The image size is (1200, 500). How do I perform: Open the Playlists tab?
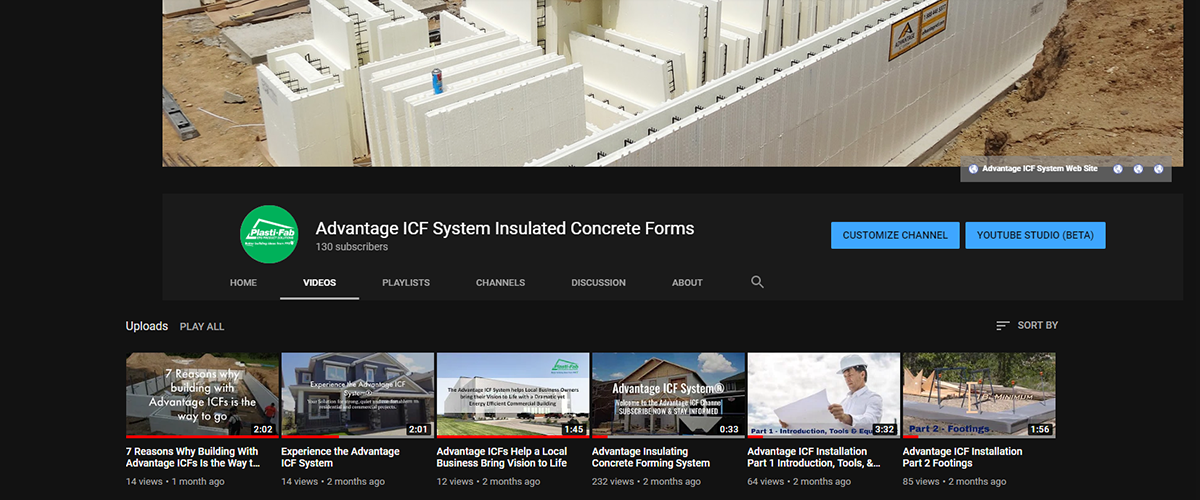(x=406, y=283)
